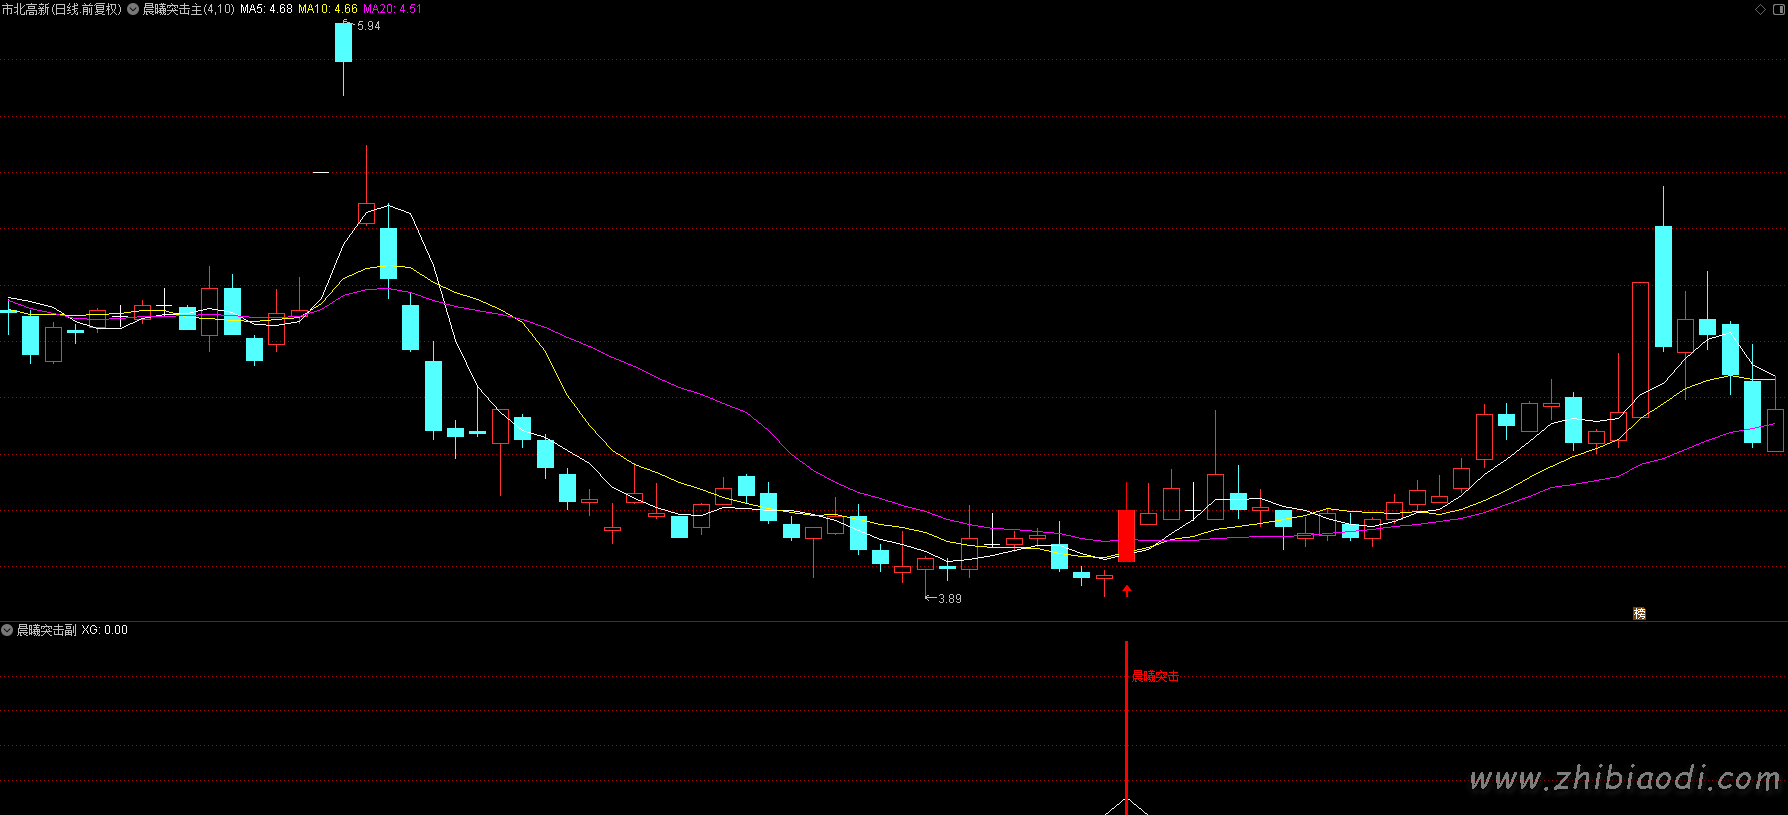Click the 5.94 high price label
Viewport: 1788px width, 815px height.
click(369, 26)
